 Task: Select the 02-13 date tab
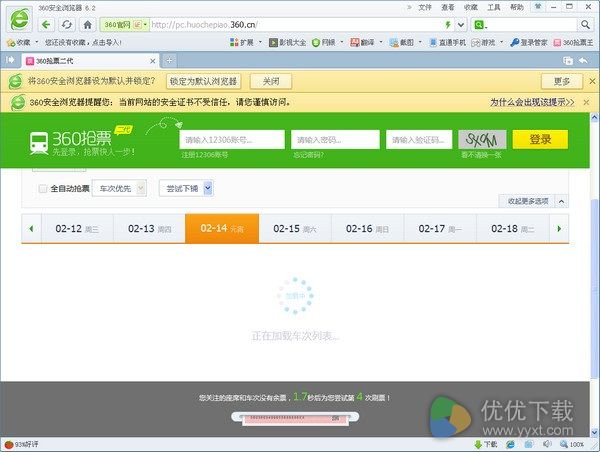149,228
